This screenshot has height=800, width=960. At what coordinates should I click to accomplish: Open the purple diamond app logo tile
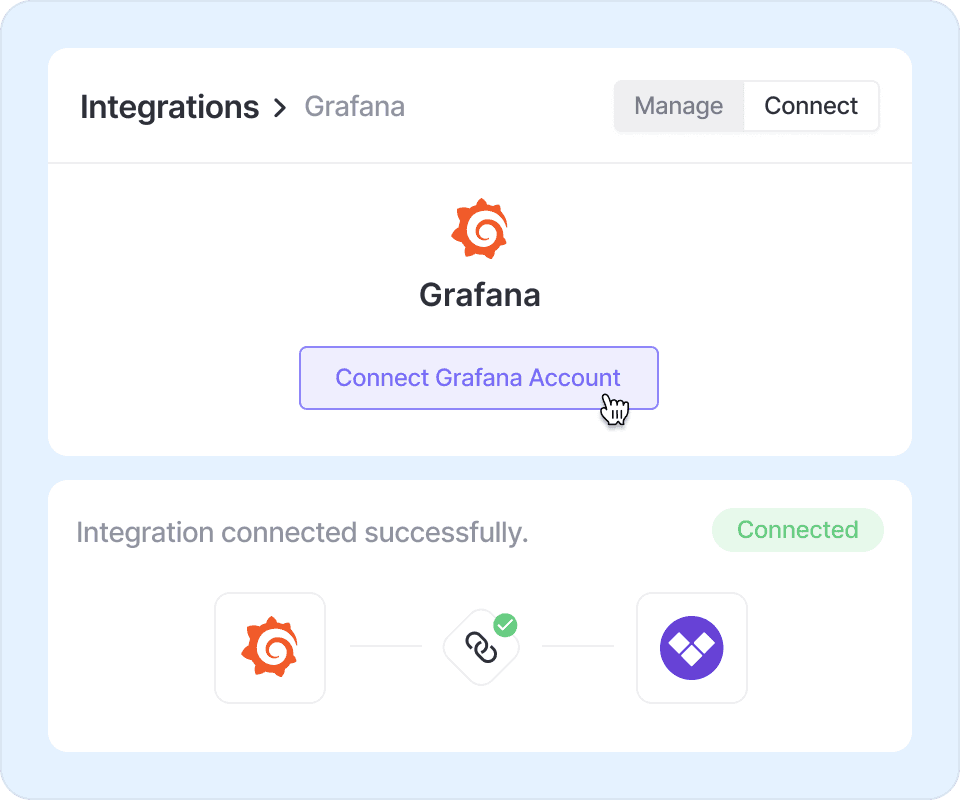tap(692, 648)
